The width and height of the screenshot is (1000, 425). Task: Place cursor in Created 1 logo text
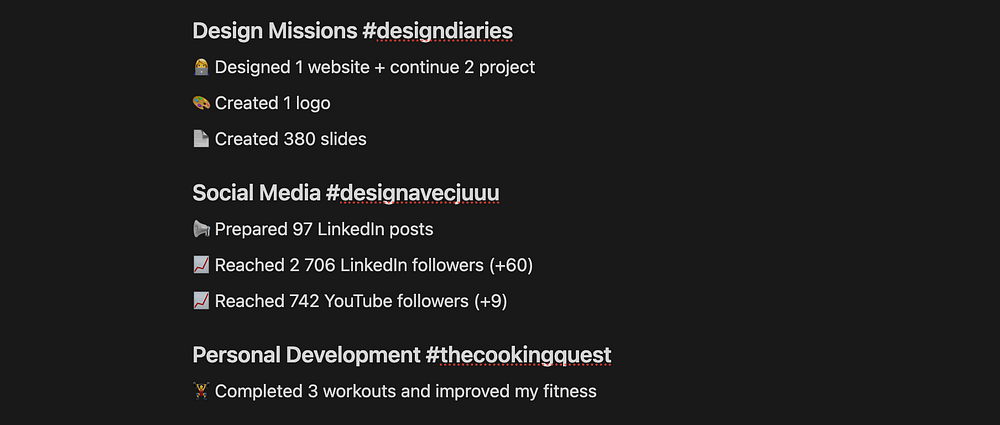[x=272, y=103]
